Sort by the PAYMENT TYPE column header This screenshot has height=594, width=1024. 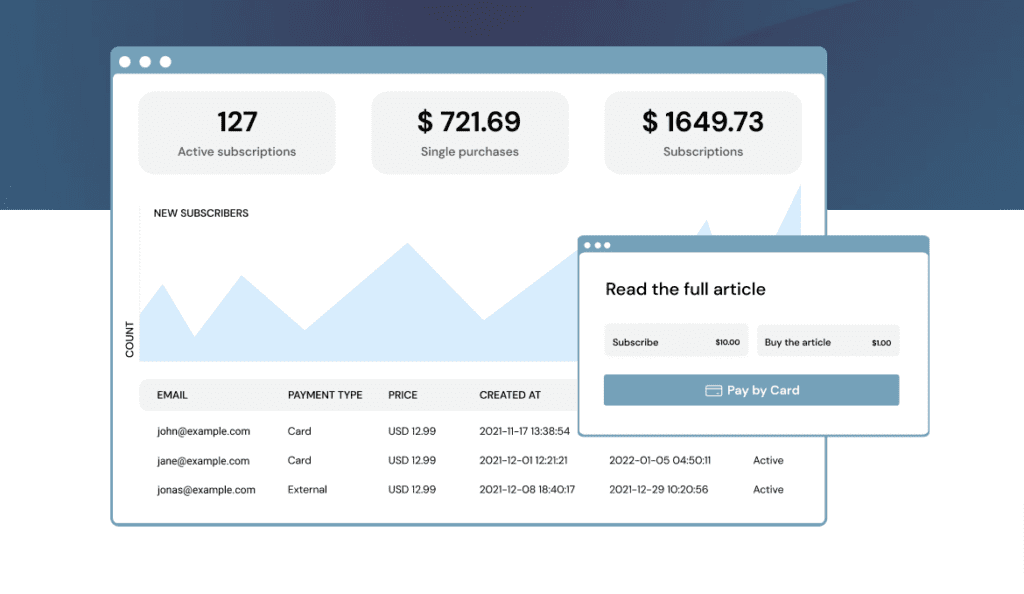[325, 395]
